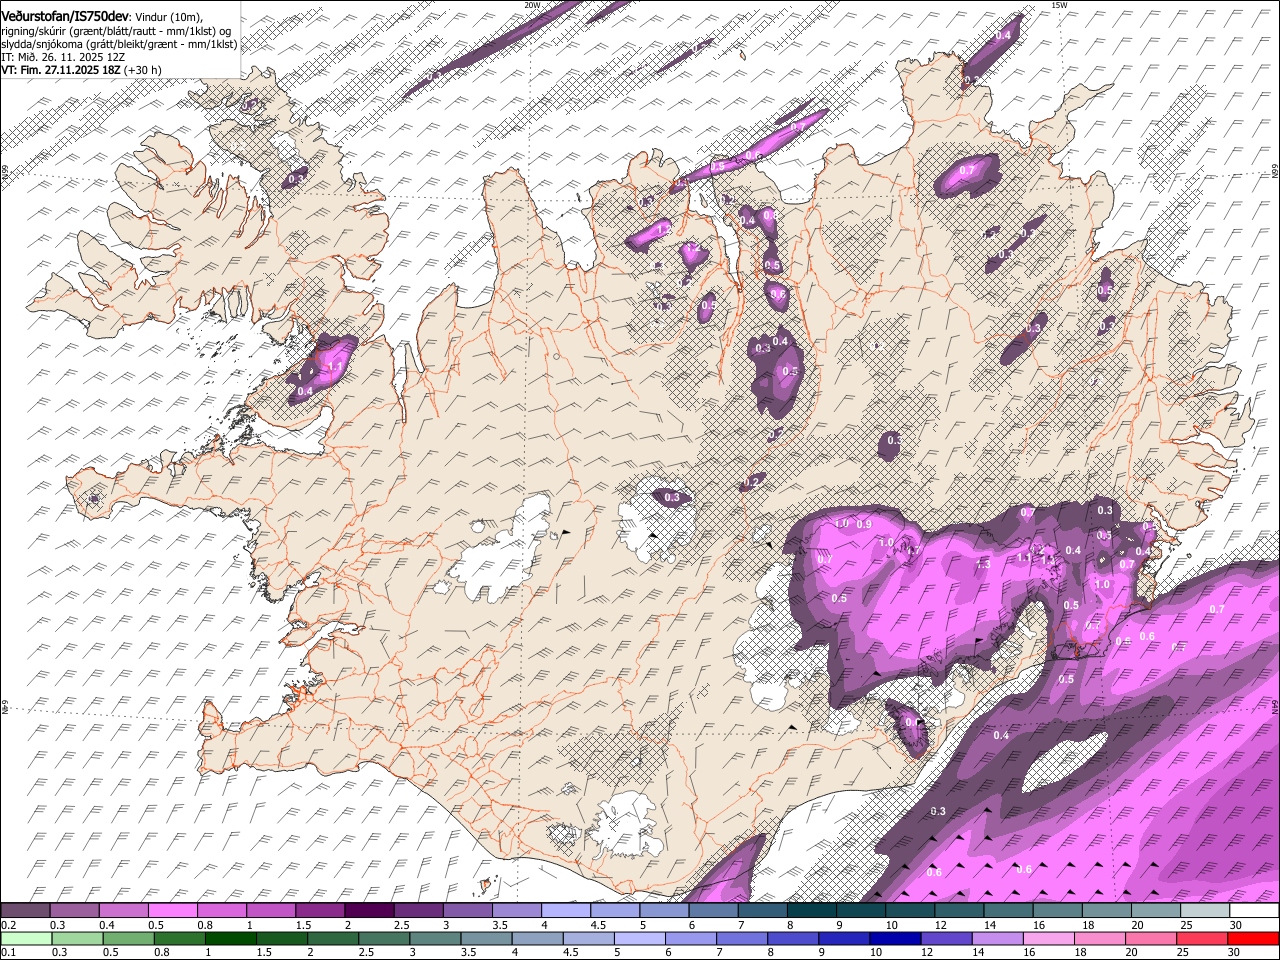Pick top-row swatch between 1 and 1.5

point(271,911)
